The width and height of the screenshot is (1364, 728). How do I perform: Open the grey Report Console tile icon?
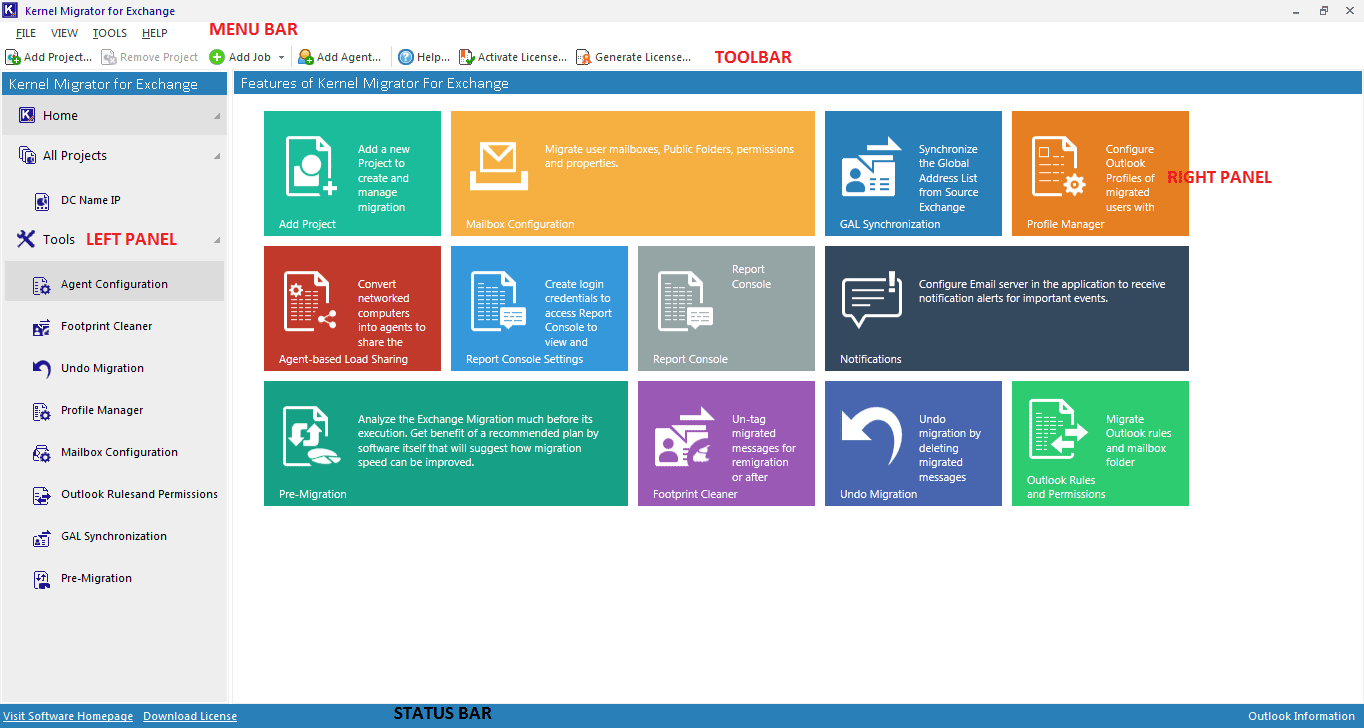tap(685, 301)
